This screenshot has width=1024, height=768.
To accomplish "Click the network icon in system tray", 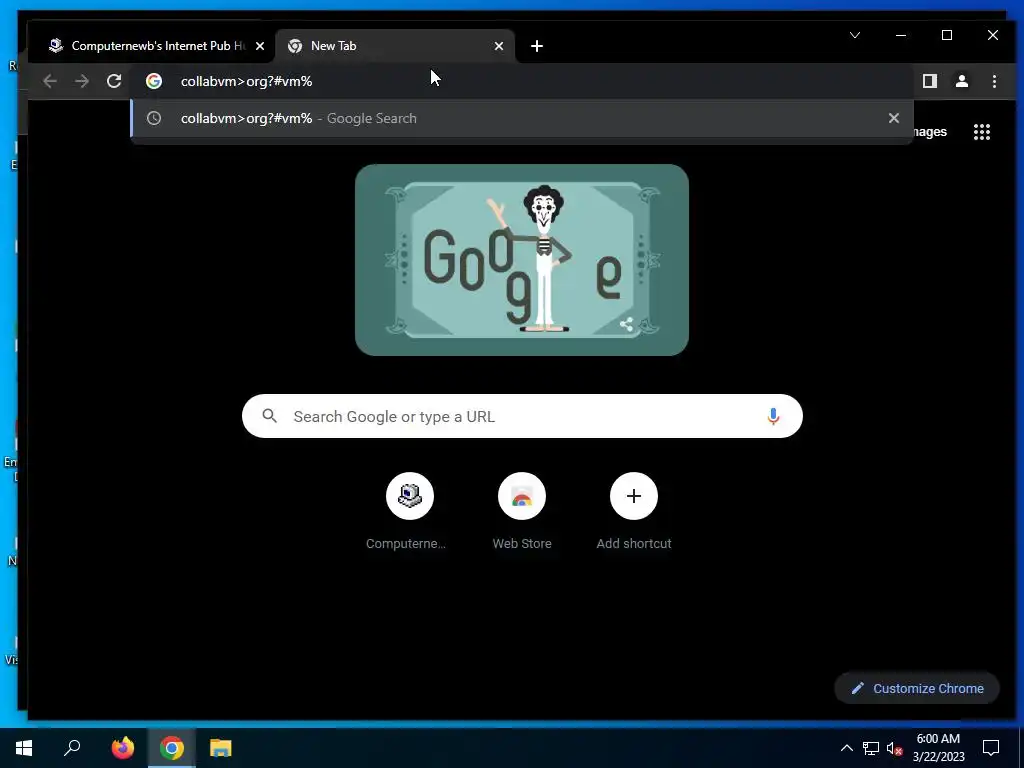I will 871,748.
